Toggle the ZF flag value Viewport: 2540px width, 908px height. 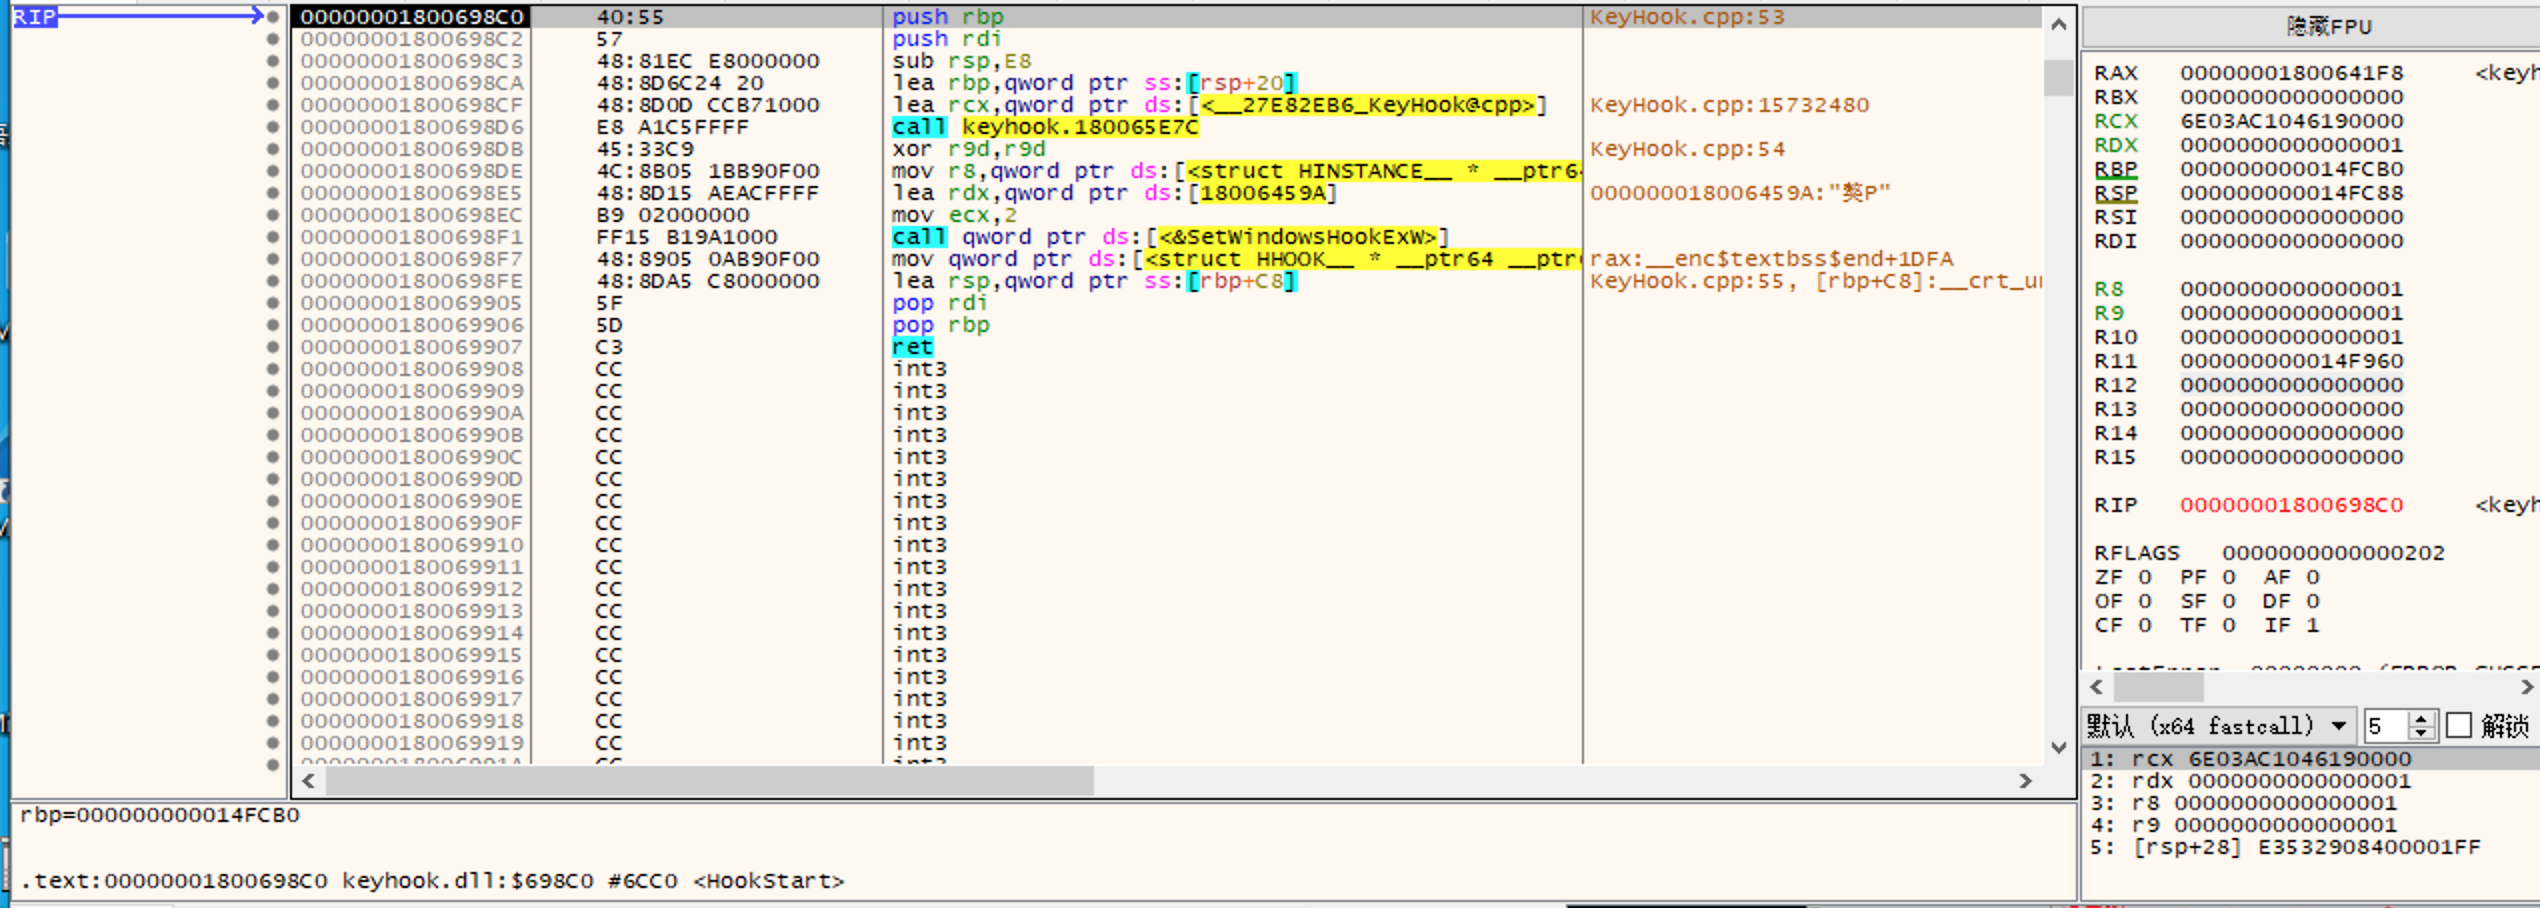pyautogui.click(x=2144, y=577)
